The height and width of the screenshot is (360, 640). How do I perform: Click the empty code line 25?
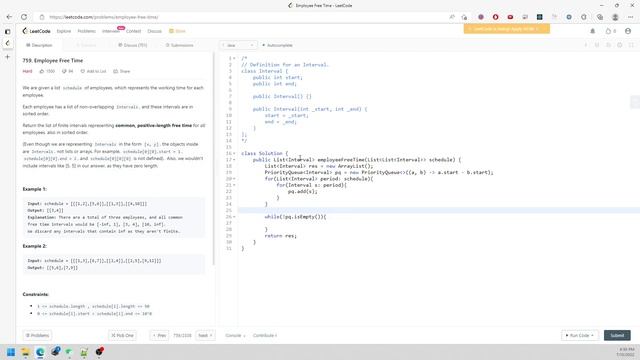pyautogui.click(x=439, y=210)
